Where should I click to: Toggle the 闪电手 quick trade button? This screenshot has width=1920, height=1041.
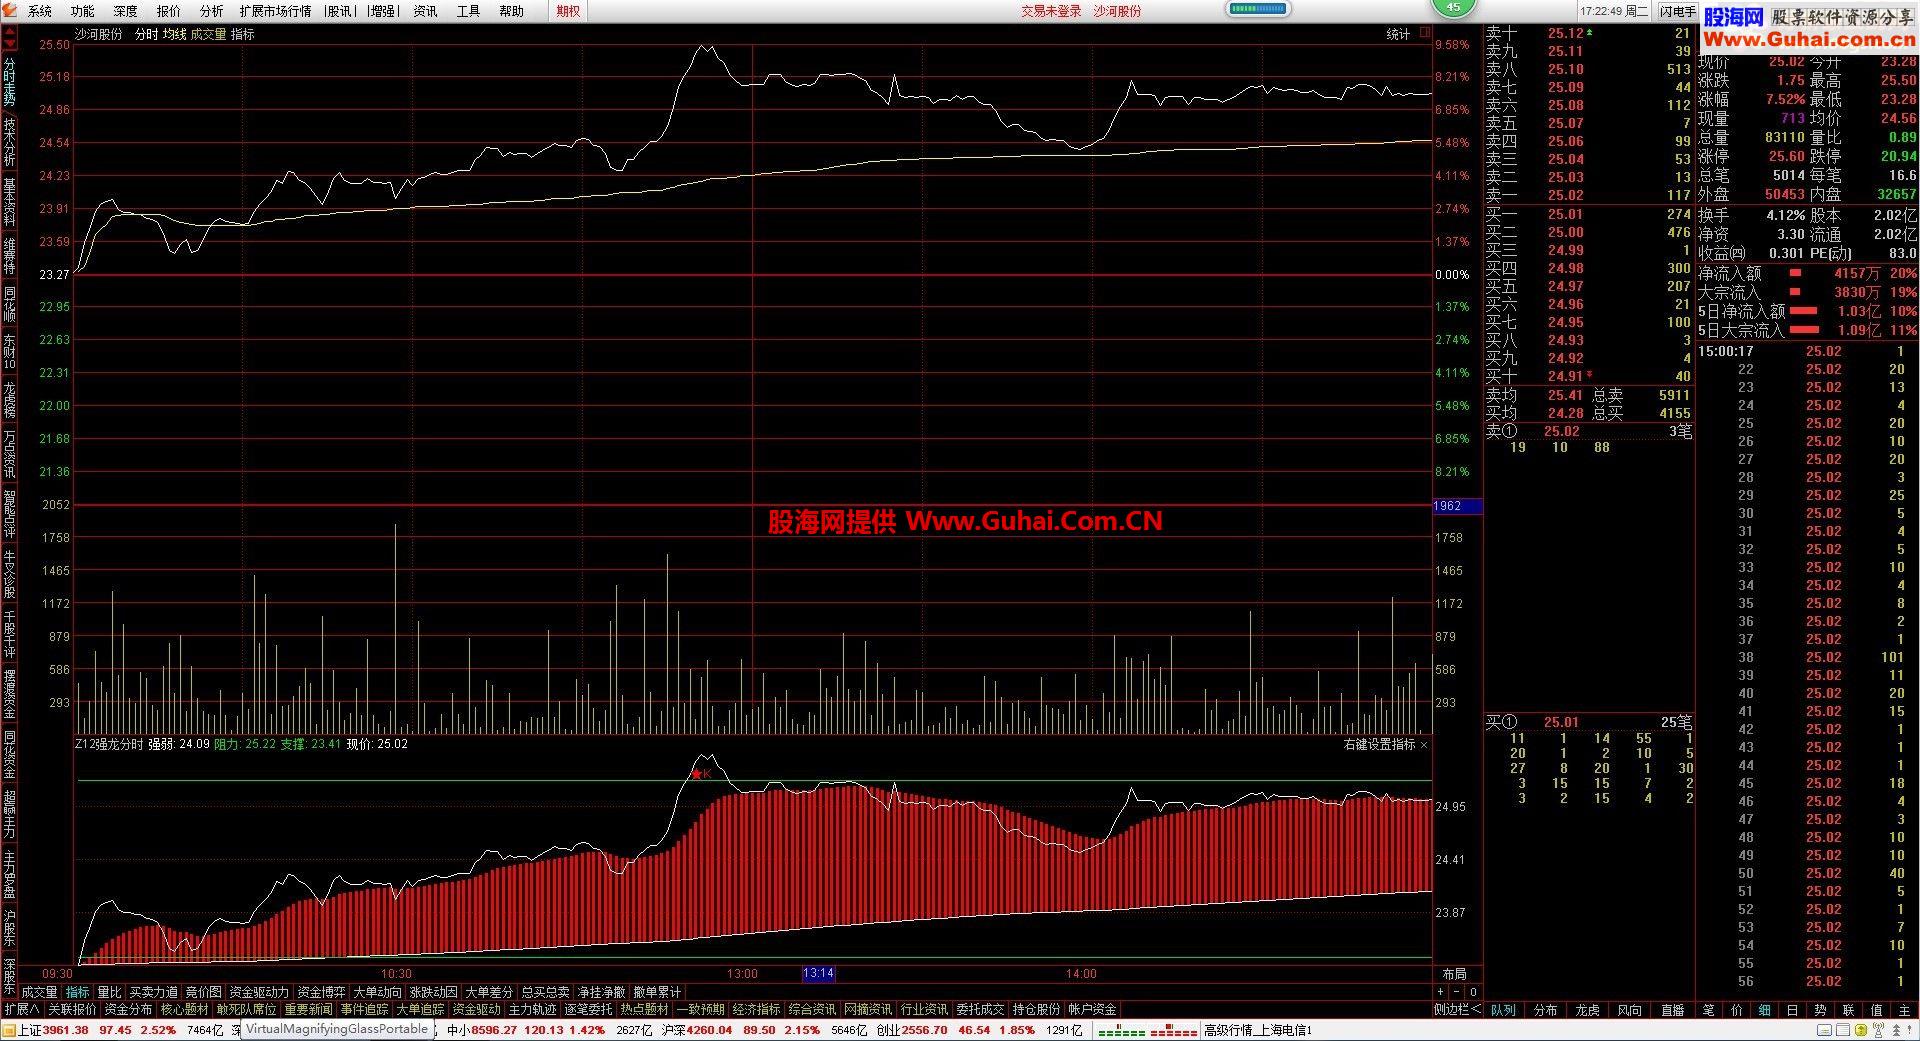[x=1677, y=11]
